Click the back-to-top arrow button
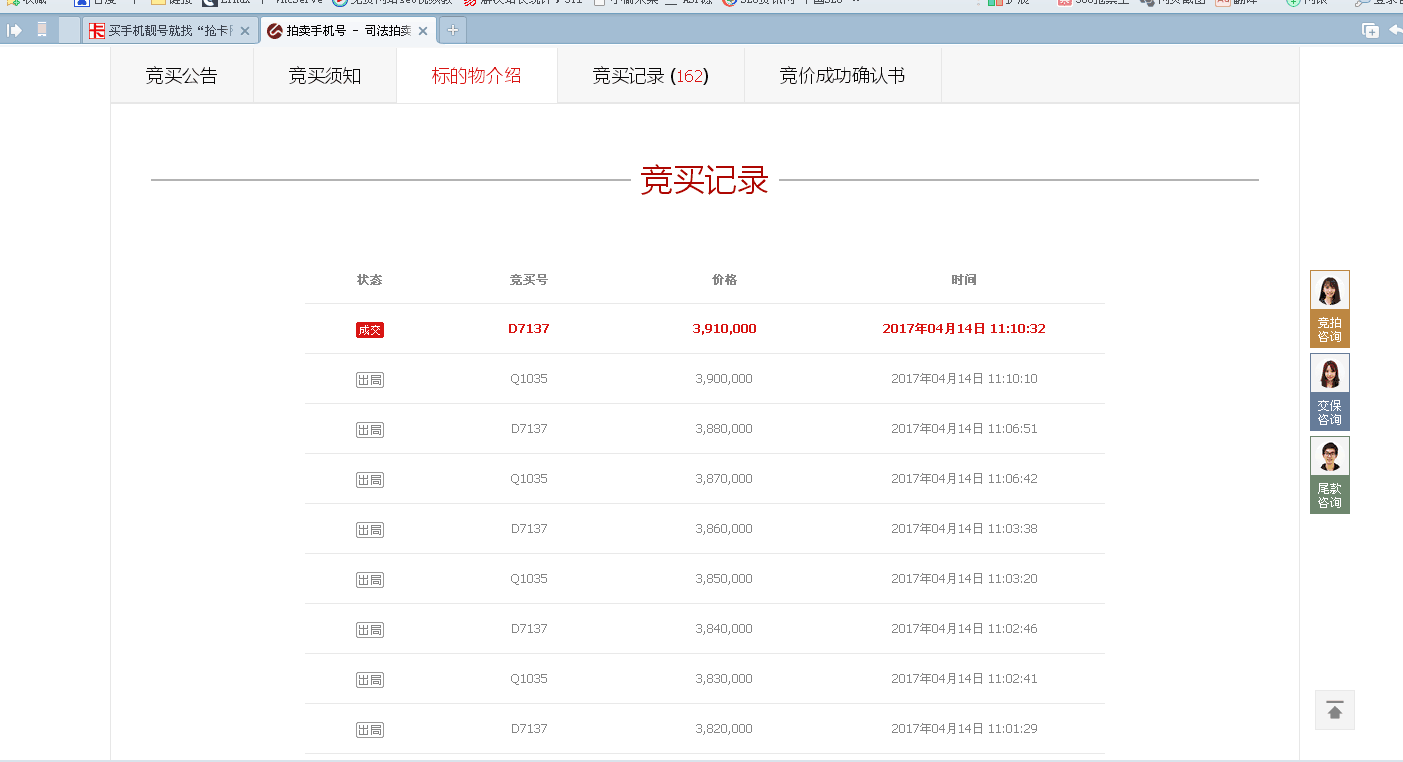The height and width of the screenshot is (762, 1403). 1334,710
